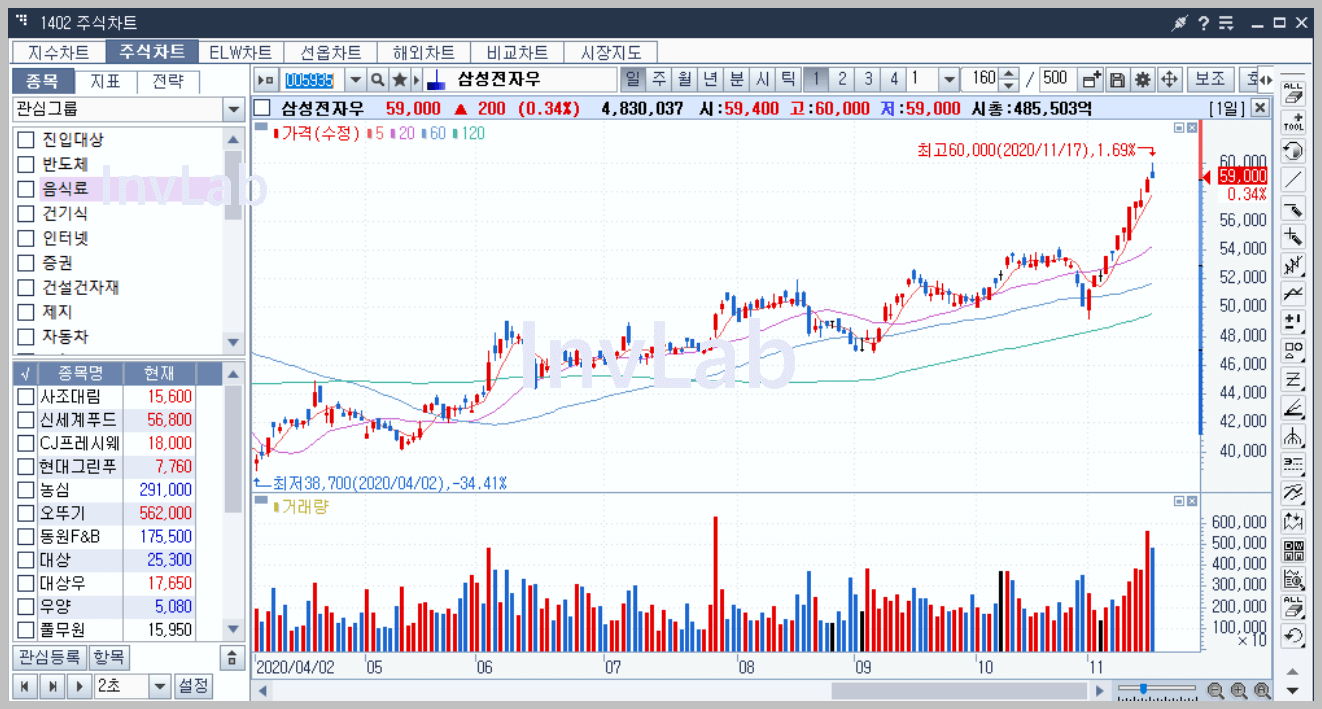Image resolution: width=1322 pixels, height=709 pixels.
Task: Click the stock code input field
Action: coord(313,80)
